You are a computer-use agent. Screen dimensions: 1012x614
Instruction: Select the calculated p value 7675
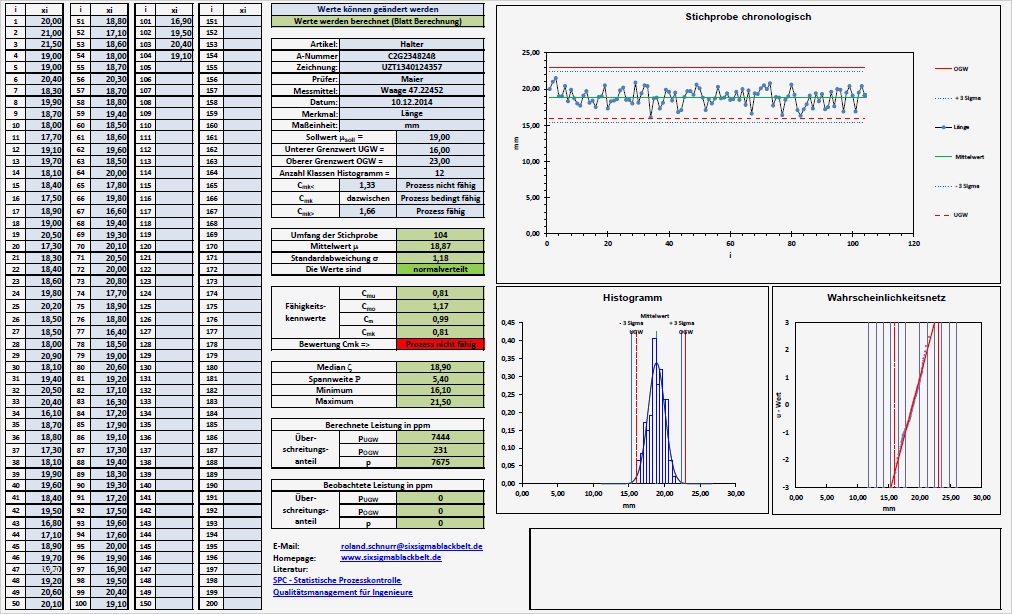[x=440, y=462]
